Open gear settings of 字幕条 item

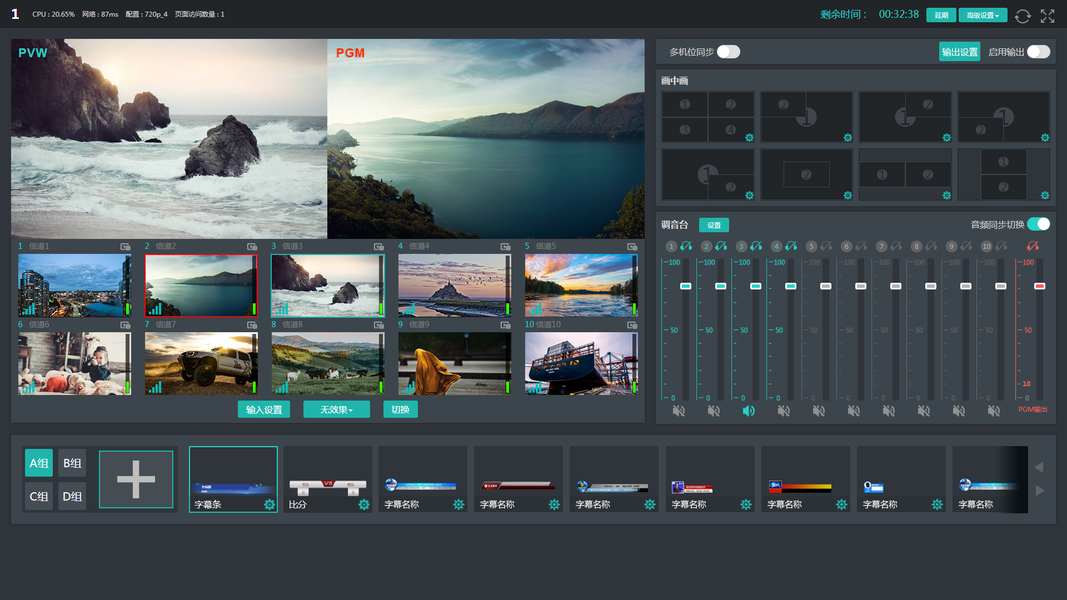[x=269, y=505]
